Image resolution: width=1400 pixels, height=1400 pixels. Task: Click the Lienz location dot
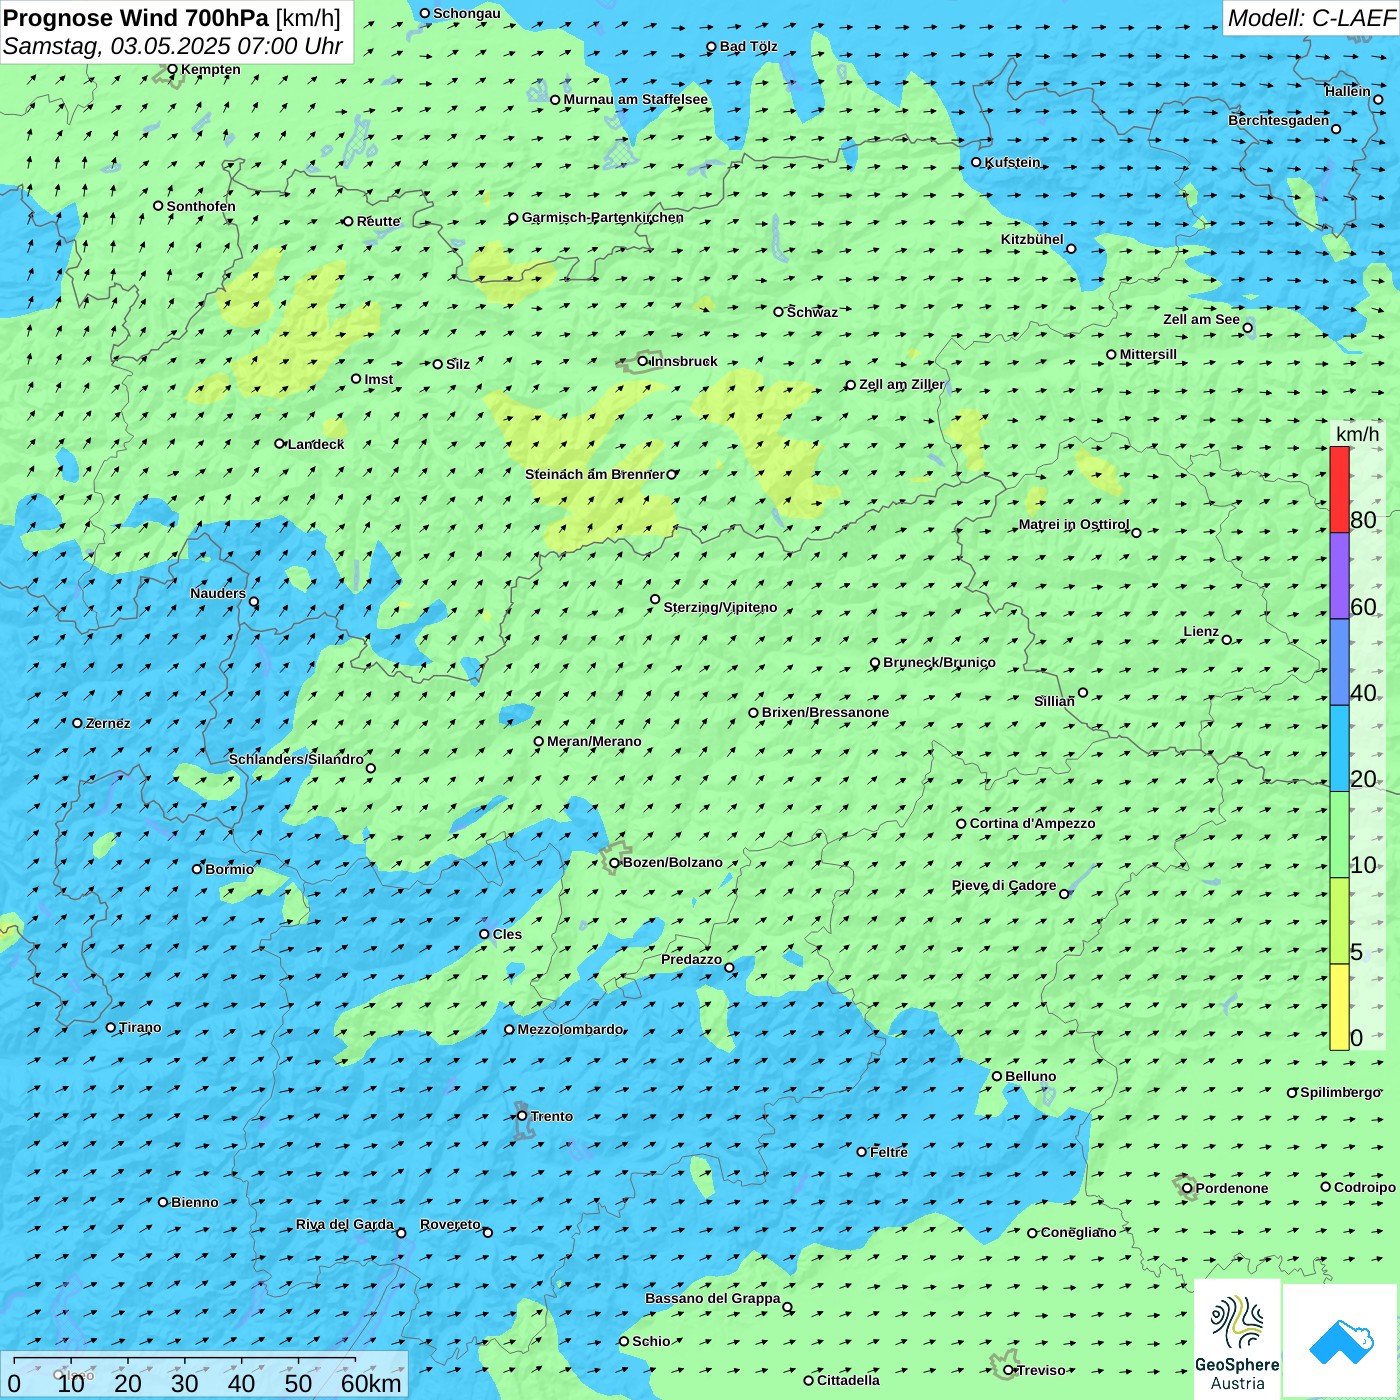1227,640
